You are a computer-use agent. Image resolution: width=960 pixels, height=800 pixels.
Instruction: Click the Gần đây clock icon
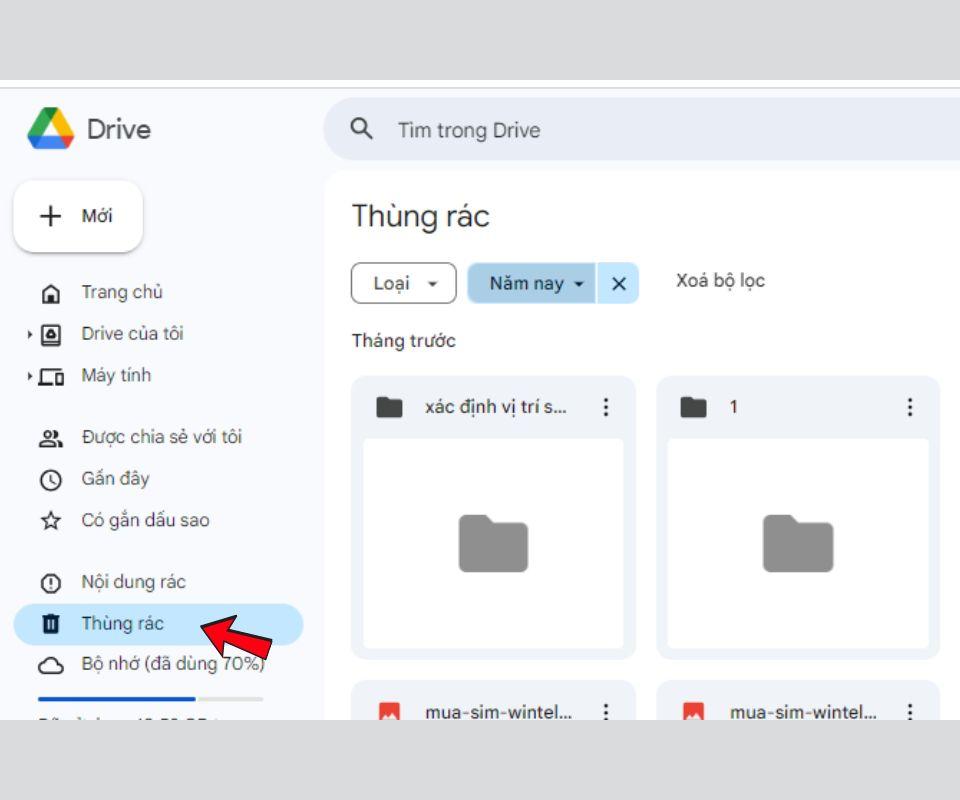(x=50, y=479)
